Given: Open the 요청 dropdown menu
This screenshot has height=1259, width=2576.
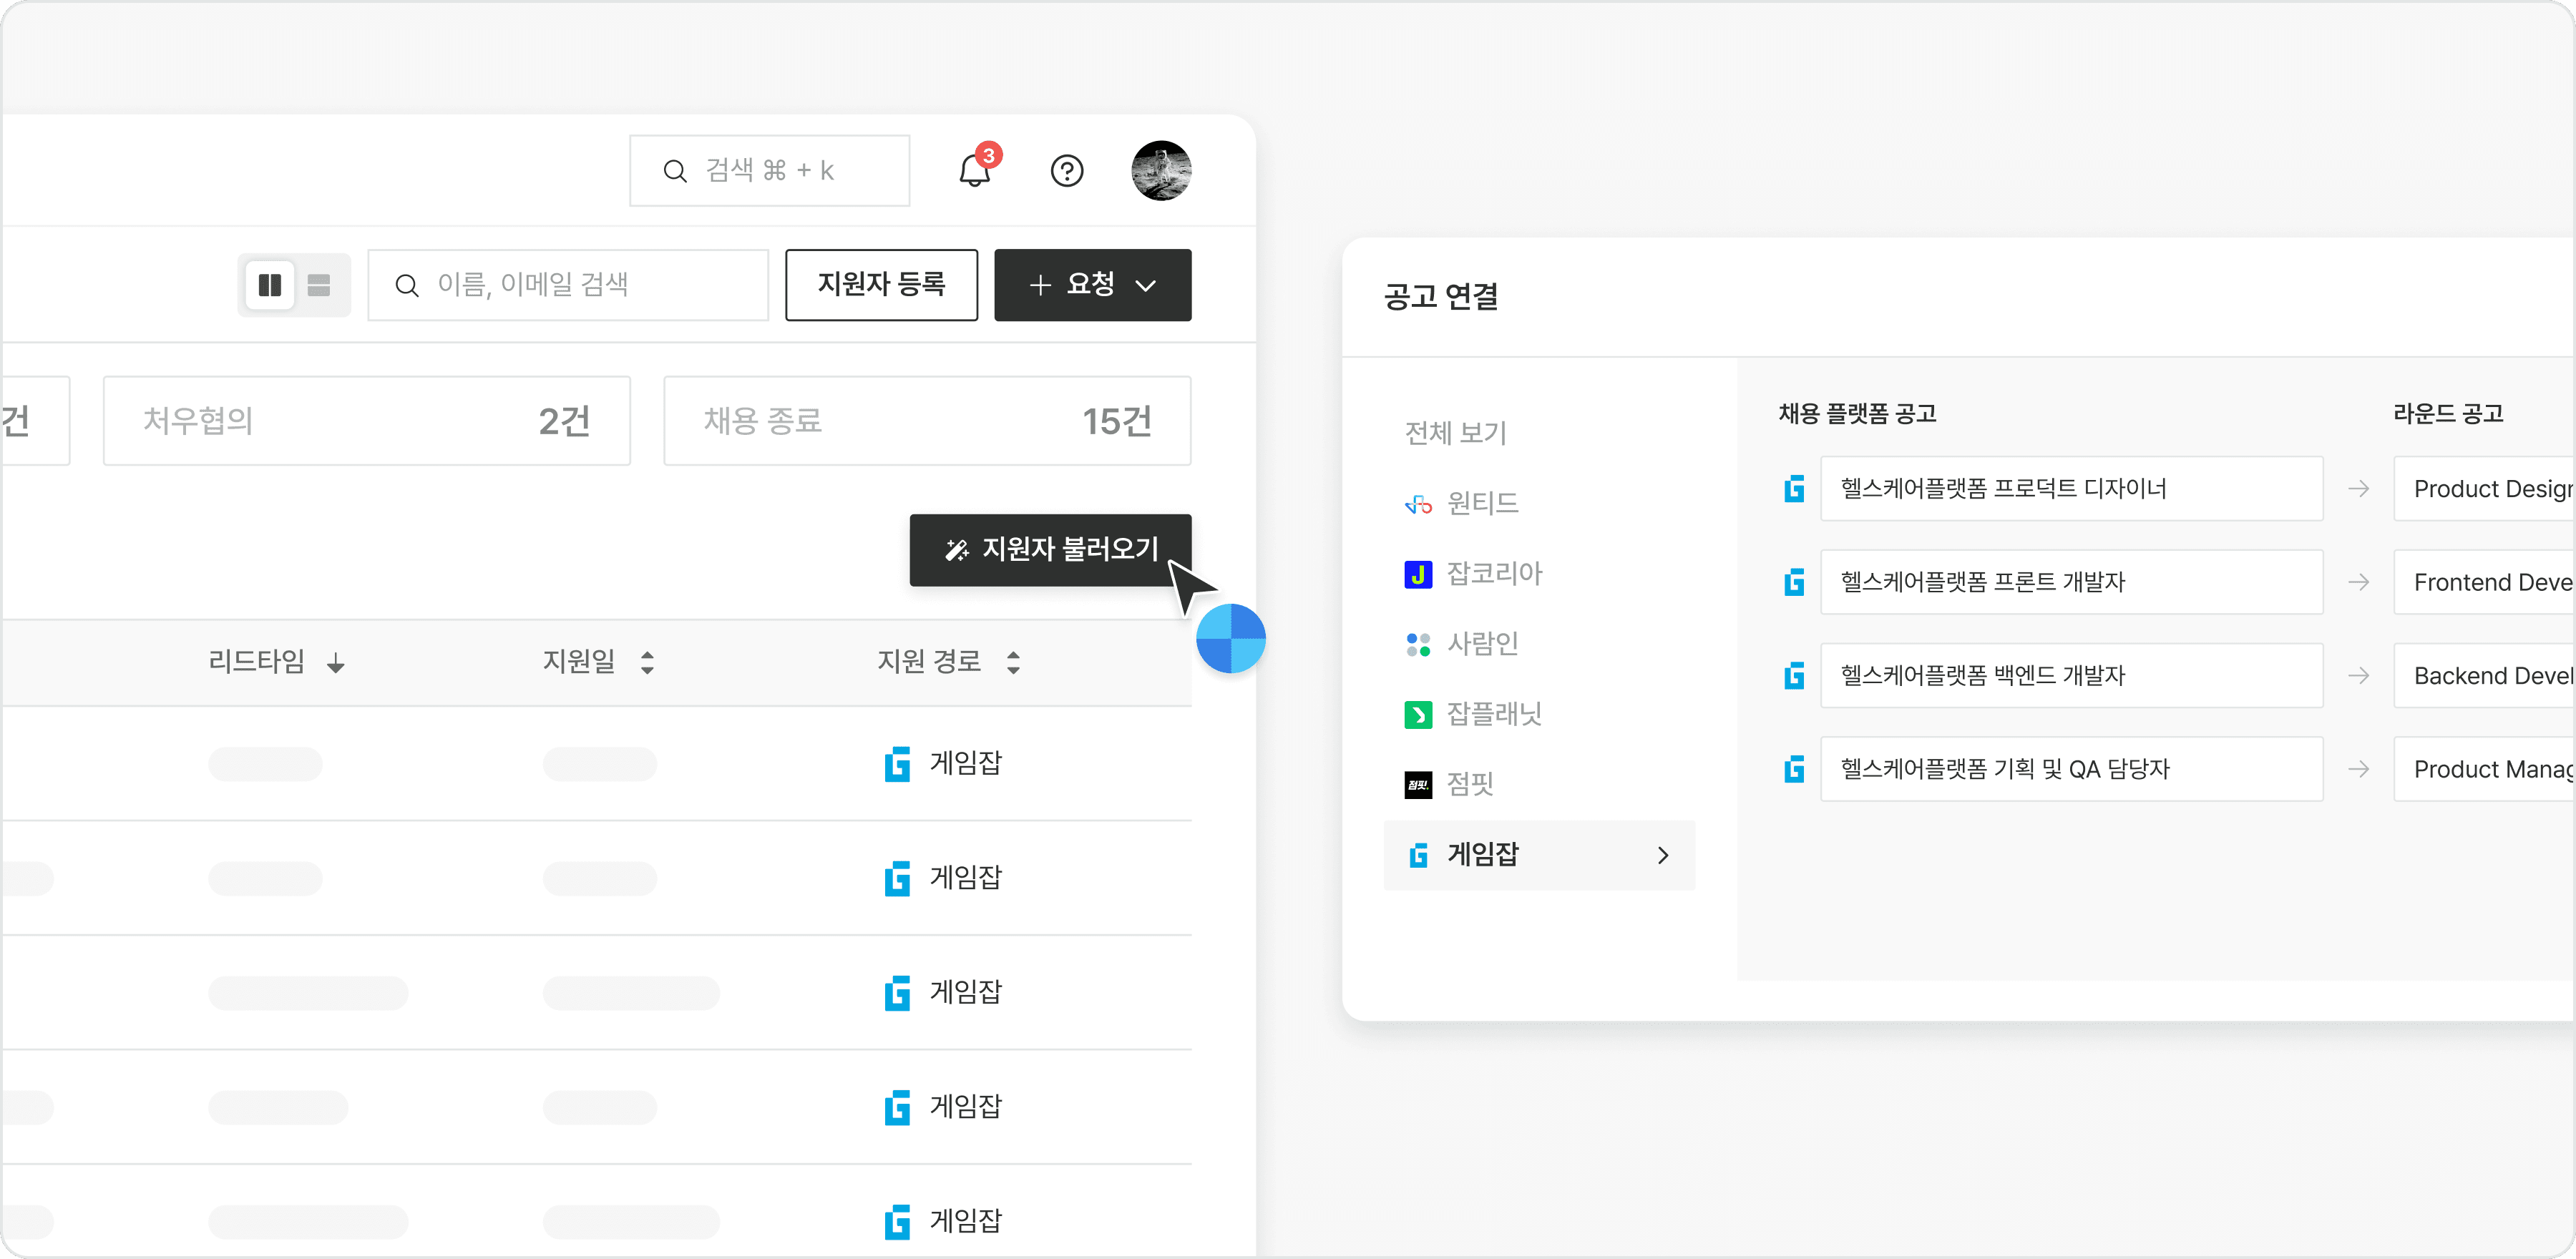Looking at the screenshot, I should click(x=1093, y=285).
